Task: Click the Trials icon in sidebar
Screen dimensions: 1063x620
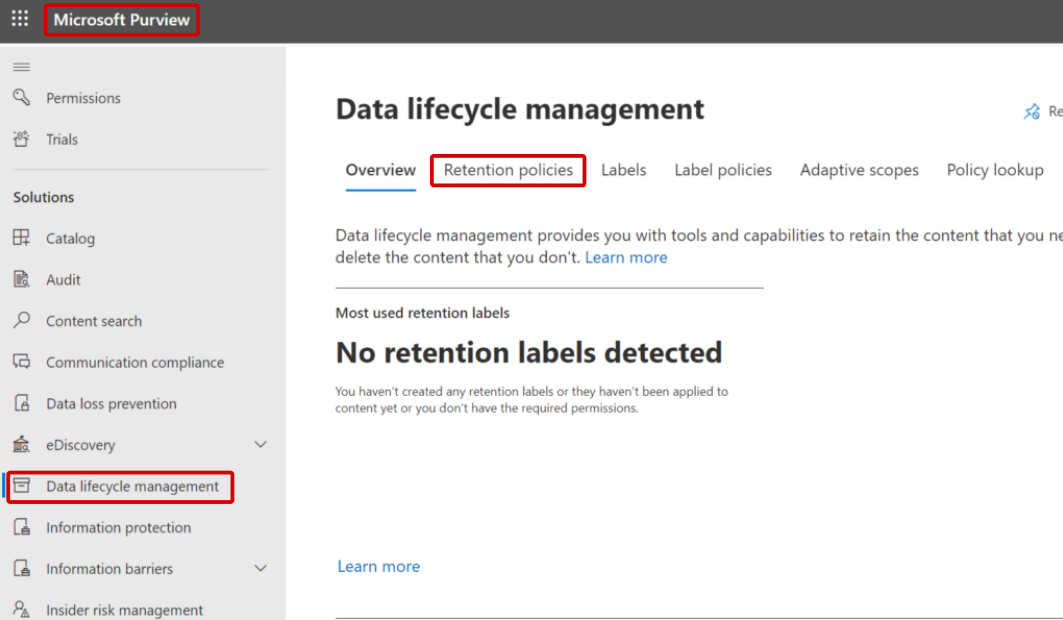Action: (x=21, y=139)
